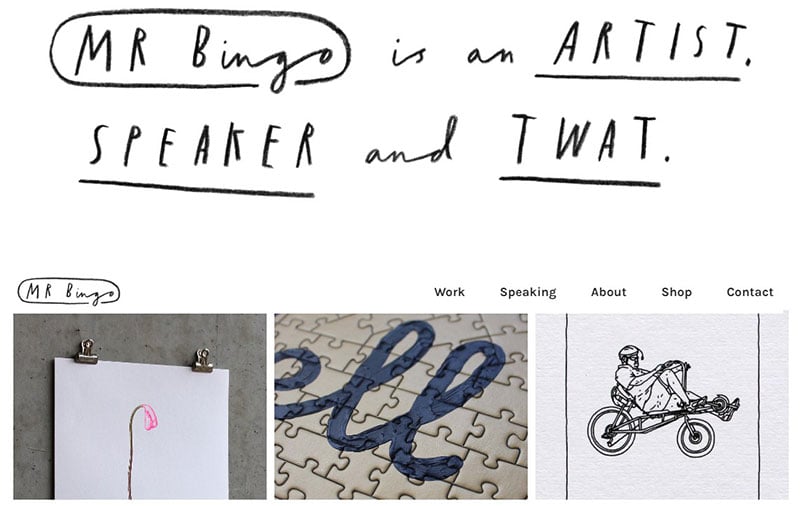This screenshot has width=800, height=506.
Task: Click the left metal bulldog clip
Action: pyautogui.click(x=87, y=351)
